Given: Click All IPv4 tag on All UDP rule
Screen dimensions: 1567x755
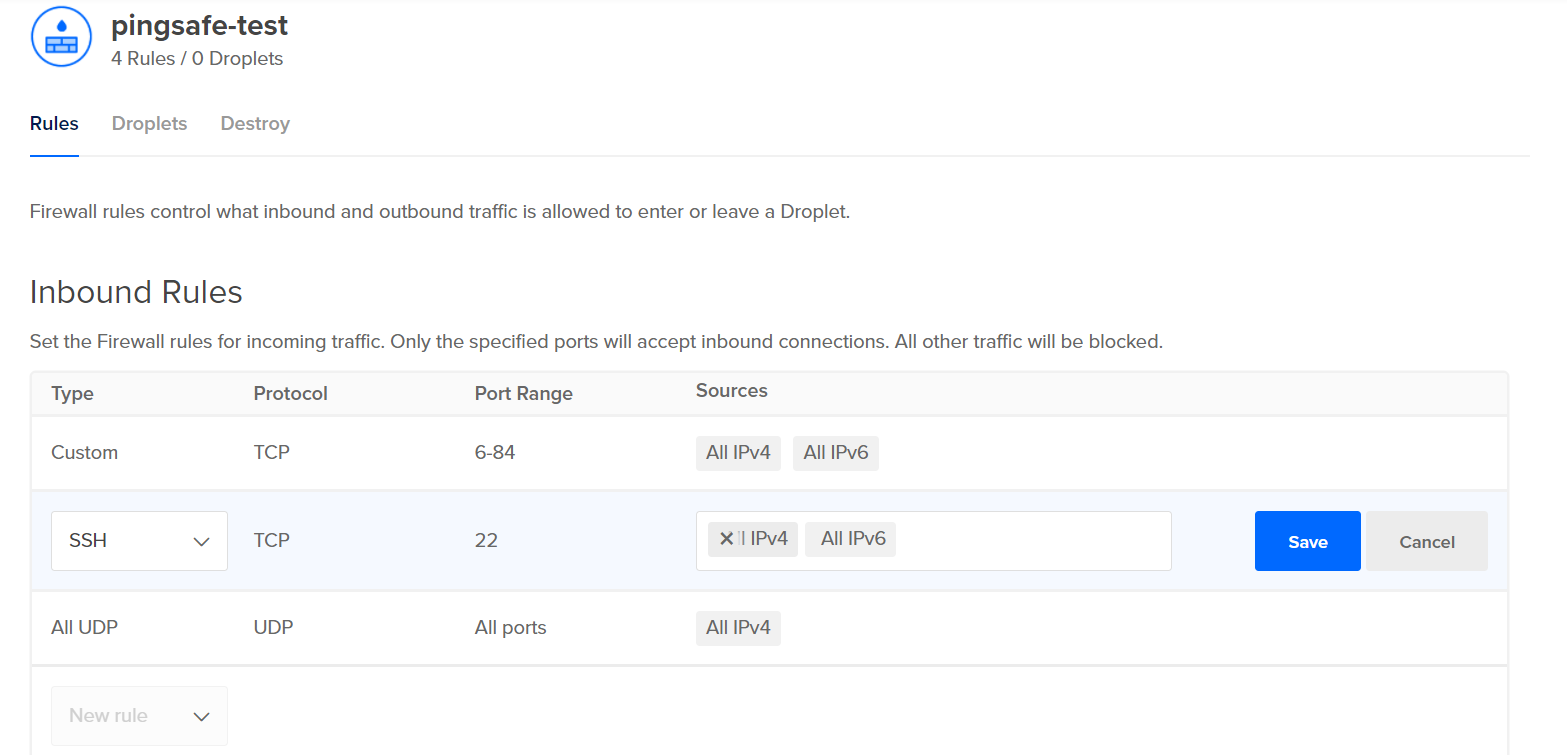Looking at the screenshot, I should pos(738,628).
